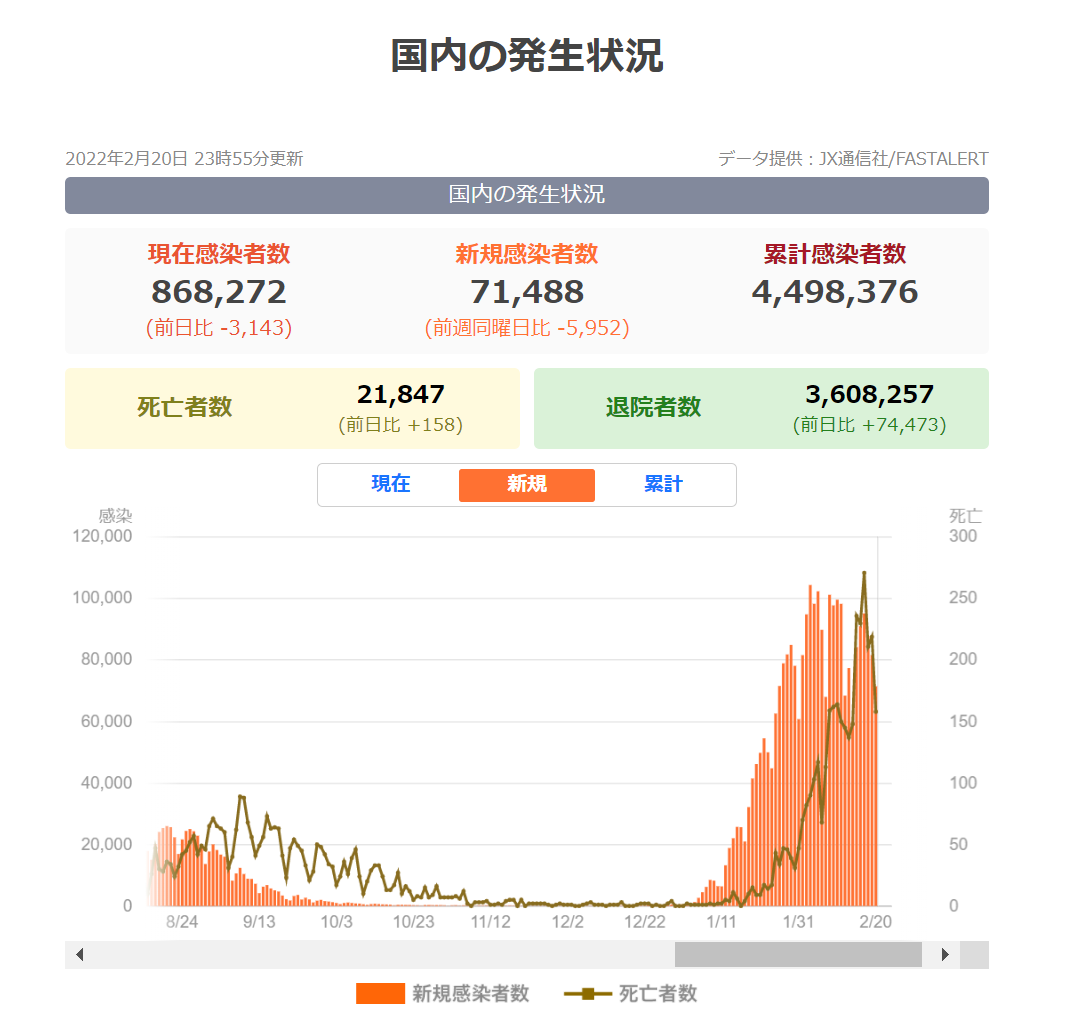Click 死亡者数 legend label text
Image resolution: width=1081 pixels, height=1016 pixels.
pyautogui.click(x=658, y=994)
